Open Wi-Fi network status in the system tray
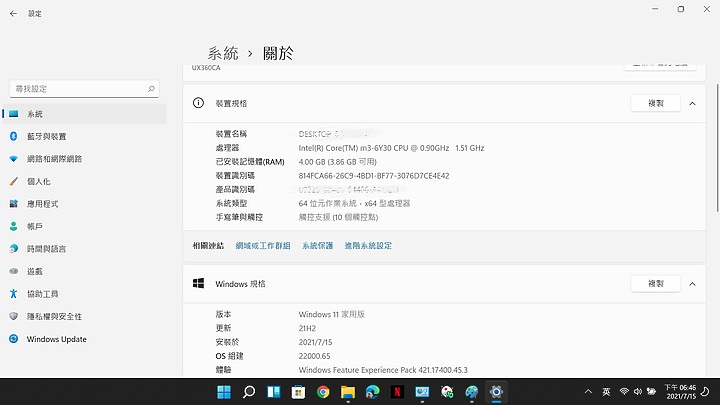Screen dimensions: 720x405 click(624, 391)
